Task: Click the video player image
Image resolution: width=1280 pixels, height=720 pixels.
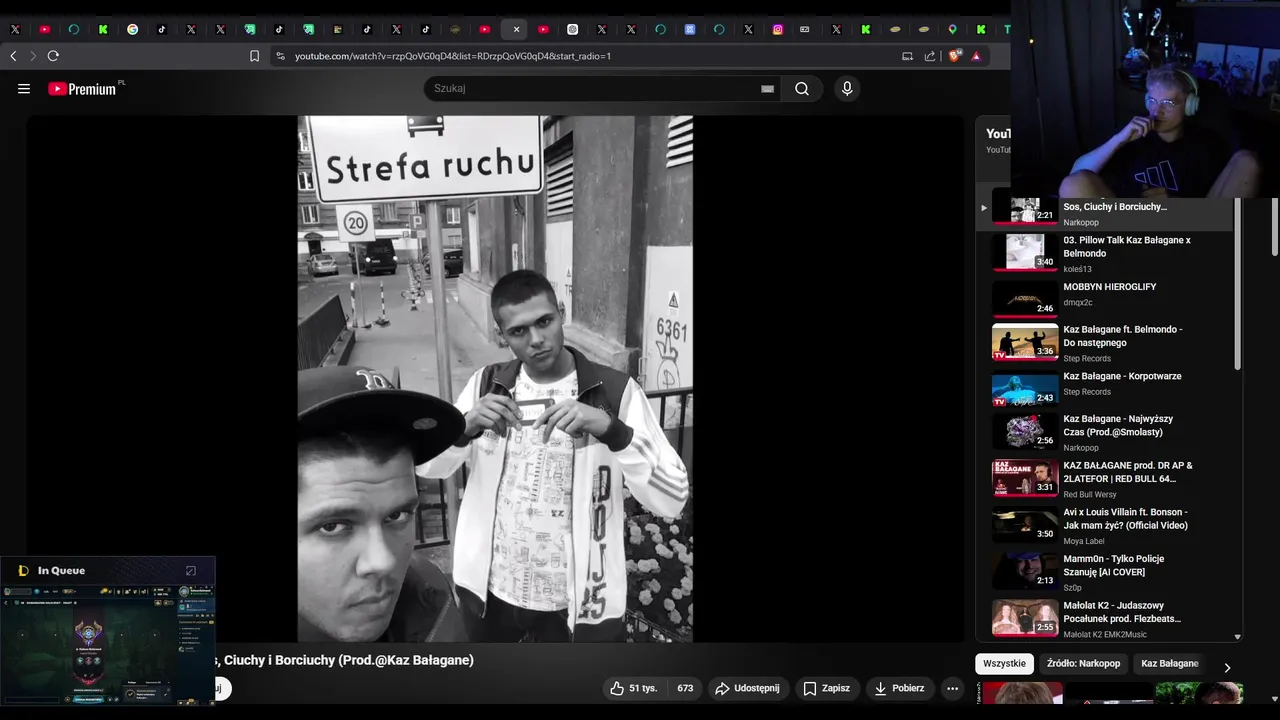Action: (495, 378)
